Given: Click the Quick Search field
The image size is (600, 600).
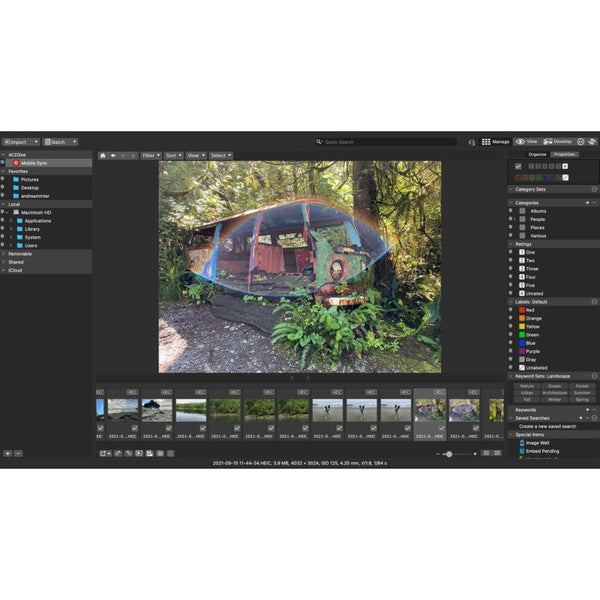Looking at the screenshot, I should tap(386, 142).
